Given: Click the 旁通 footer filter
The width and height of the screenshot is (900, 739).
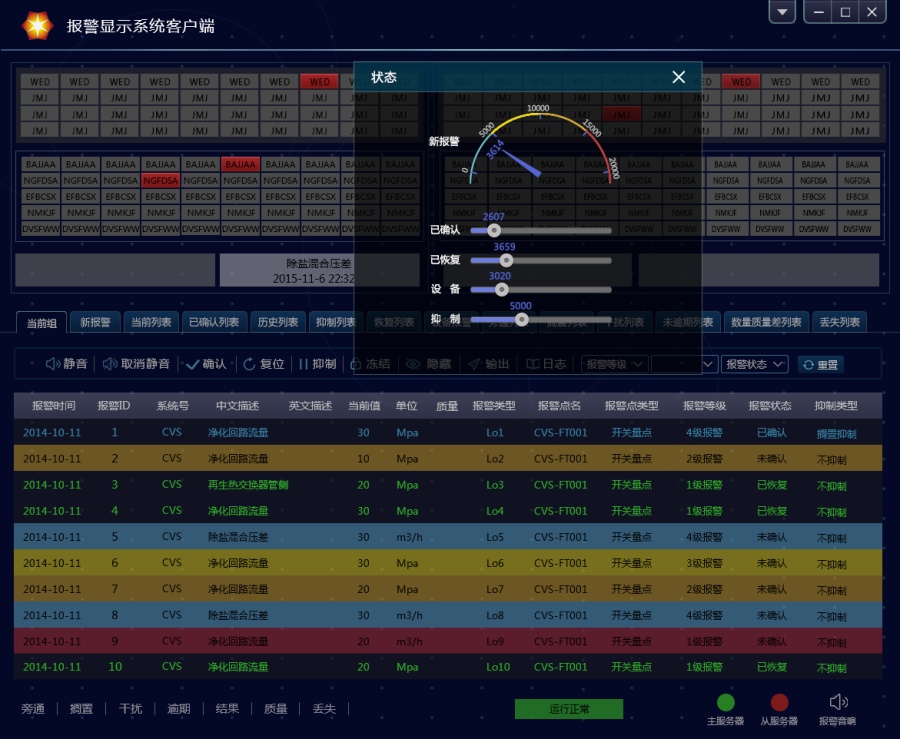Looking at the screenshot, I should pos(33,709).
